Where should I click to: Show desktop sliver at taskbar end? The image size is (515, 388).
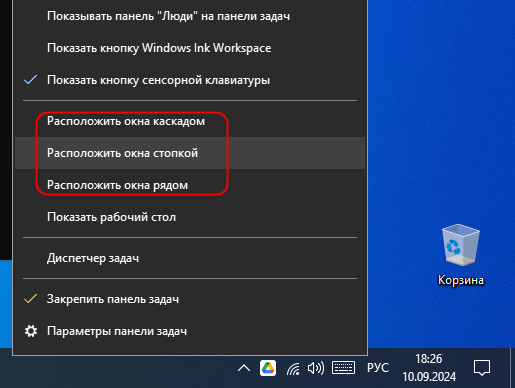coord(512,368)
